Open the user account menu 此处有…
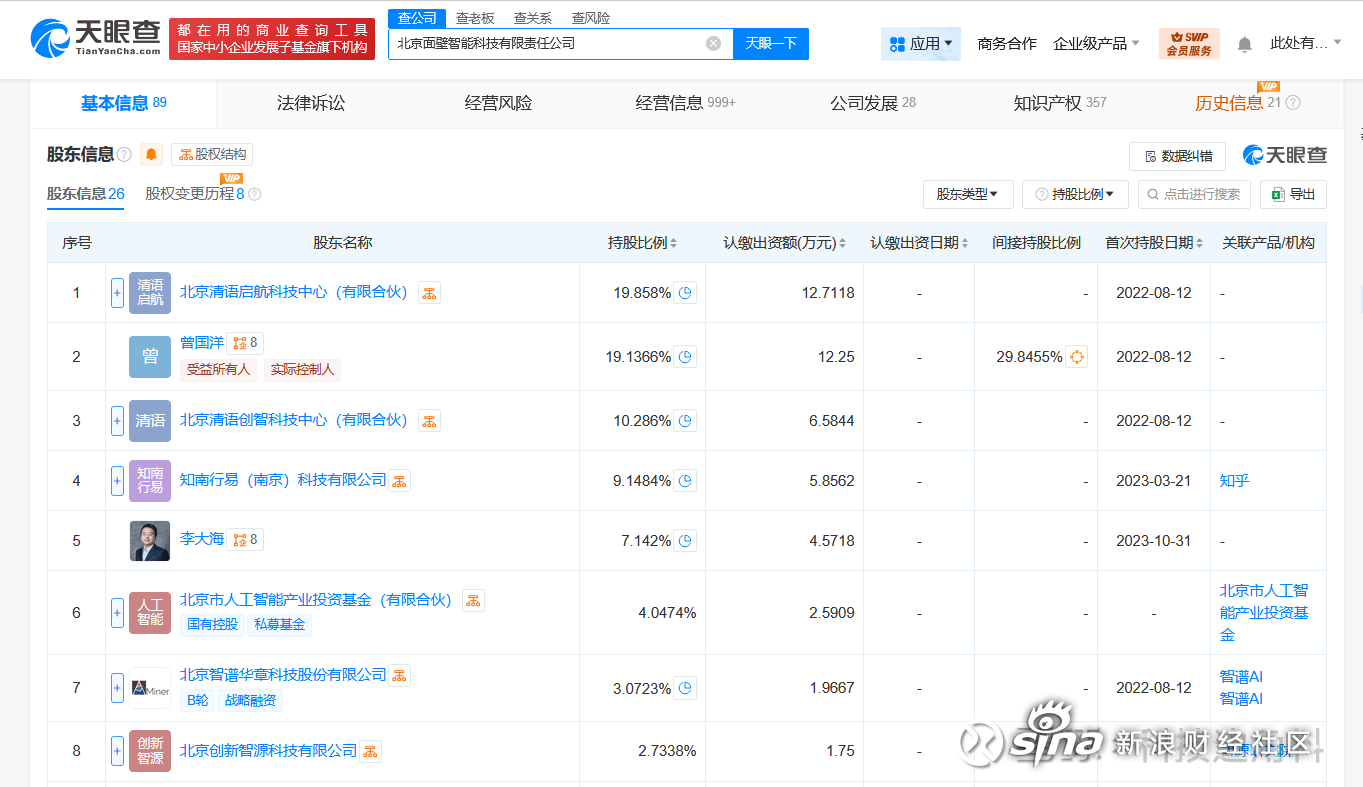Screen dimensions: 1363x787 pos(1306,43)
